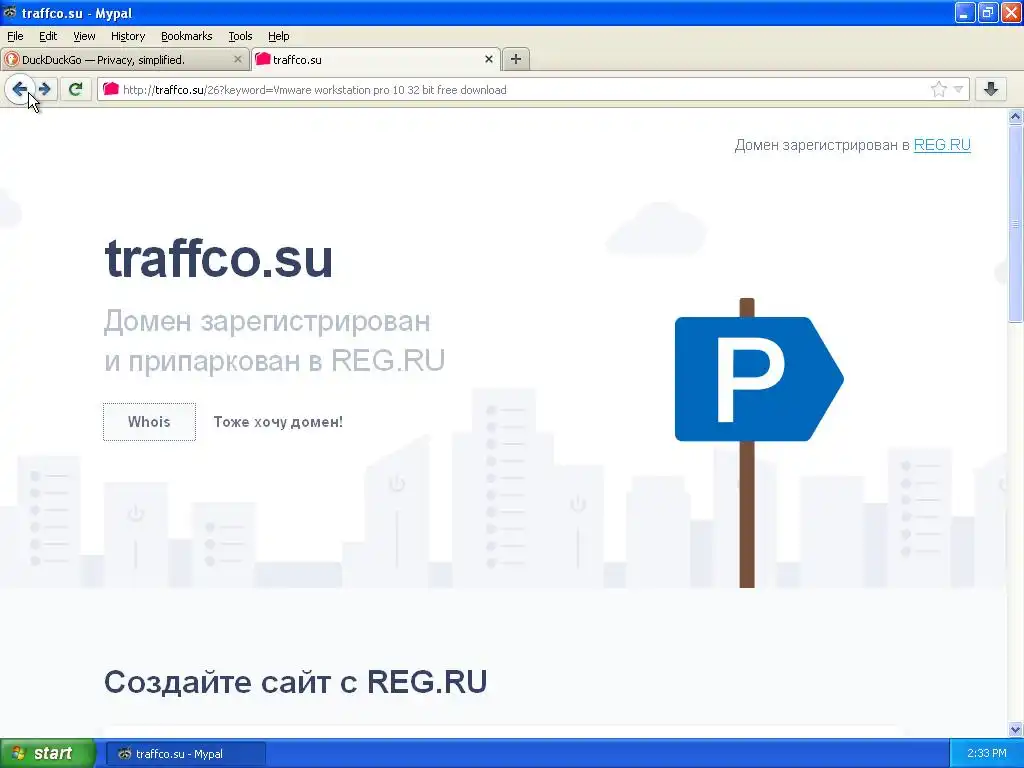Image resolution: width=1024 pixels, height=768 pixels.
Task: Open the Tools menu
Action: click(240, 36)
